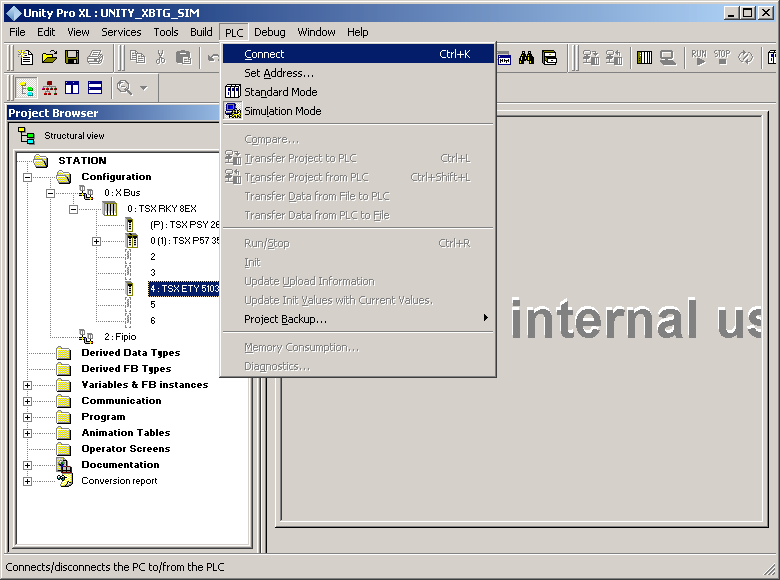Expand the Communication folder
The height and width of the screenshot is (580, 780).
(27, 401)
